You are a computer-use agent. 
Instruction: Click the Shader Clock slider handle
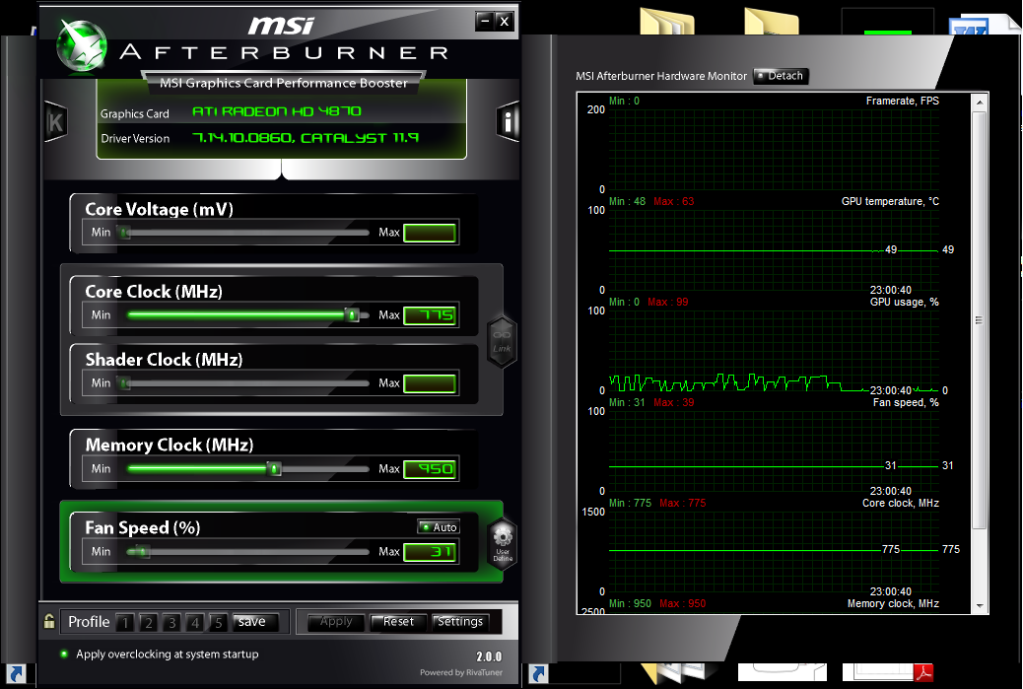click(124, 383)
